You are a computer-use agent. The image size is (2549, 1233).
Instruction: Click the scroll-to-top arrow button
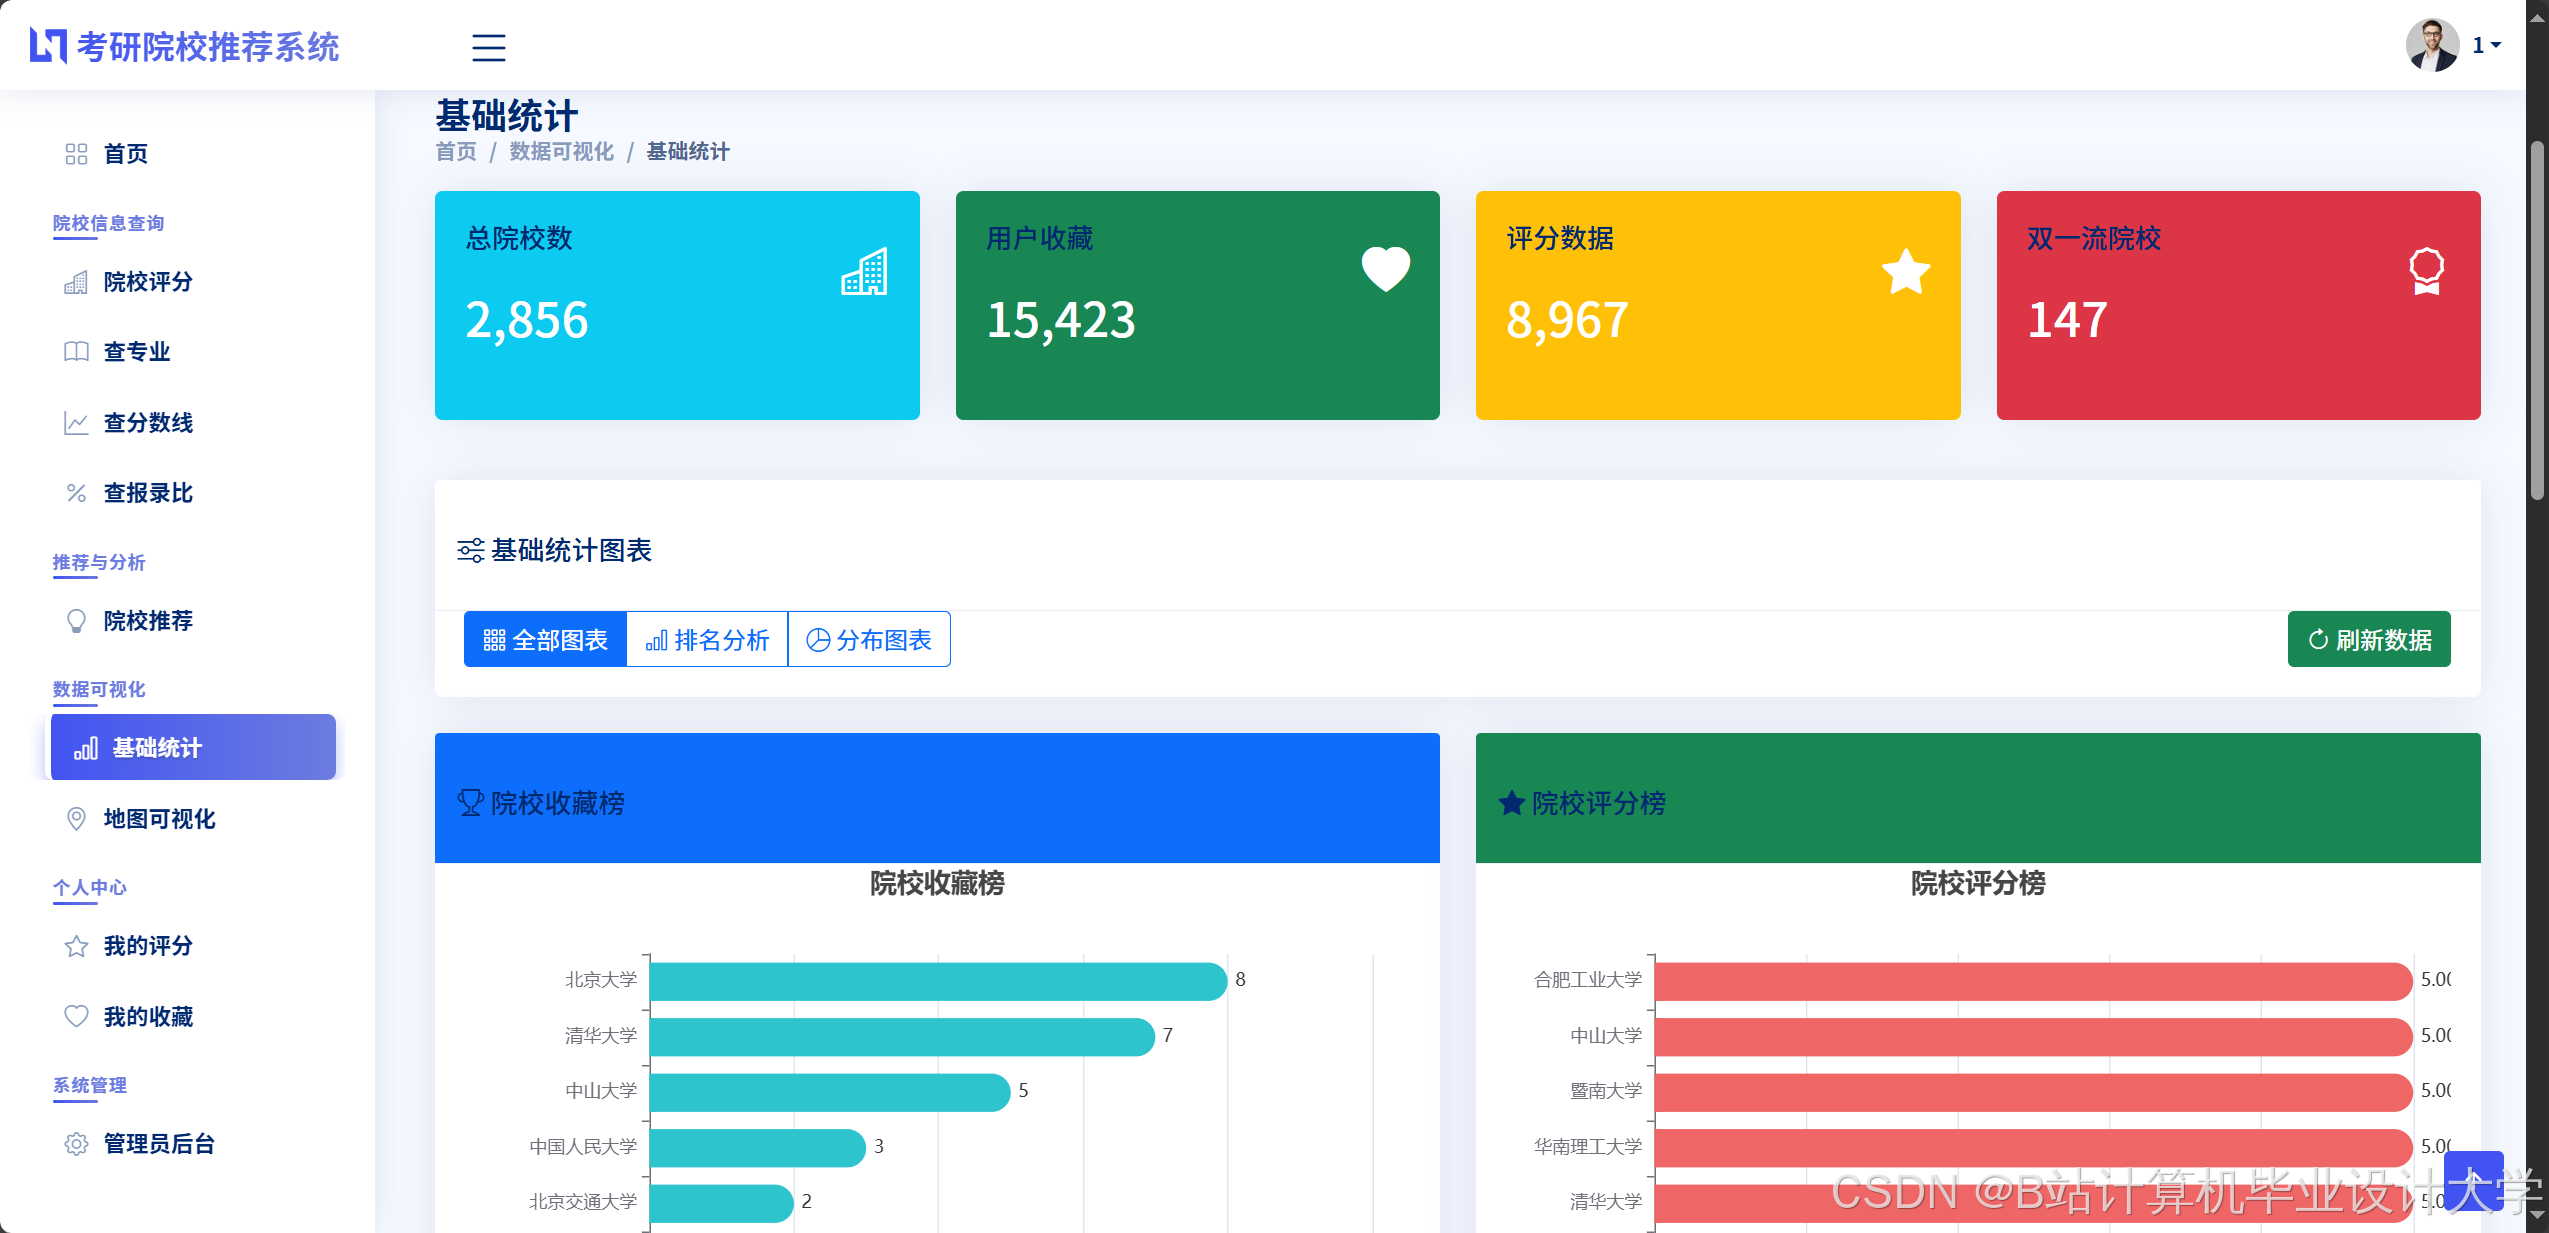point(2472,1181)
